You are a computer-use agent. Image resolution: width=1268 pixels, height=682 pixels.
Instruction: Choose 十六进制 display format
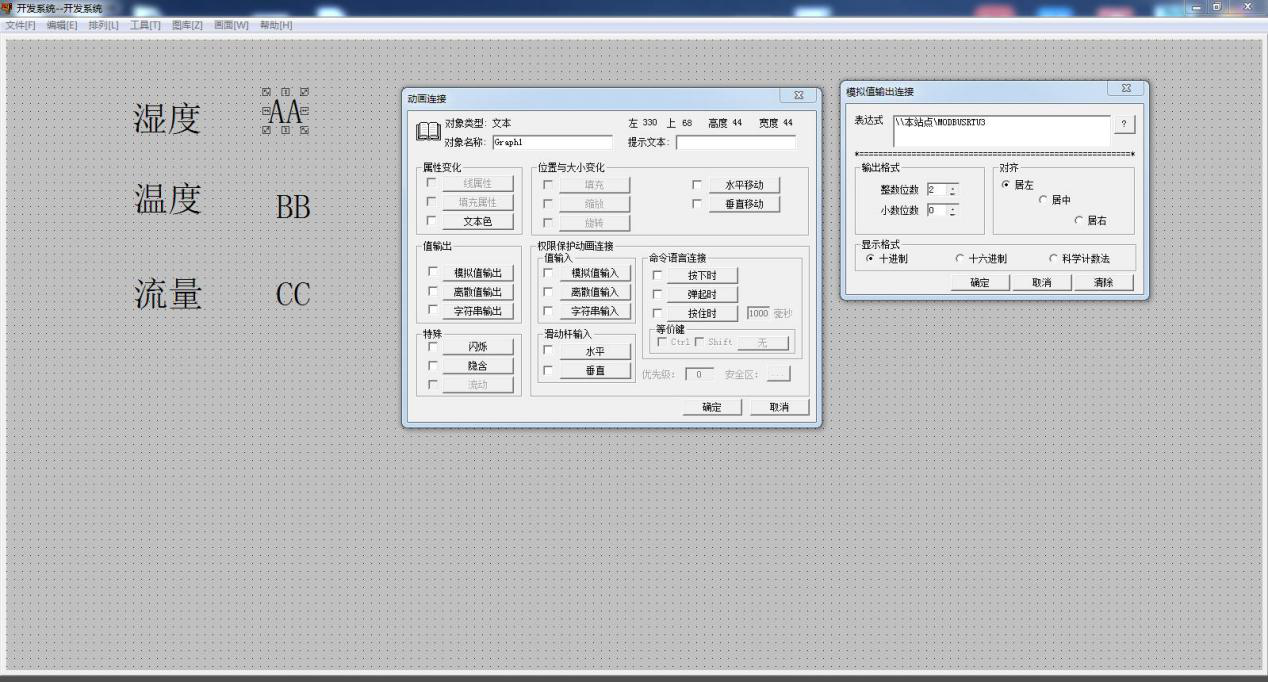tap(961, 258)
